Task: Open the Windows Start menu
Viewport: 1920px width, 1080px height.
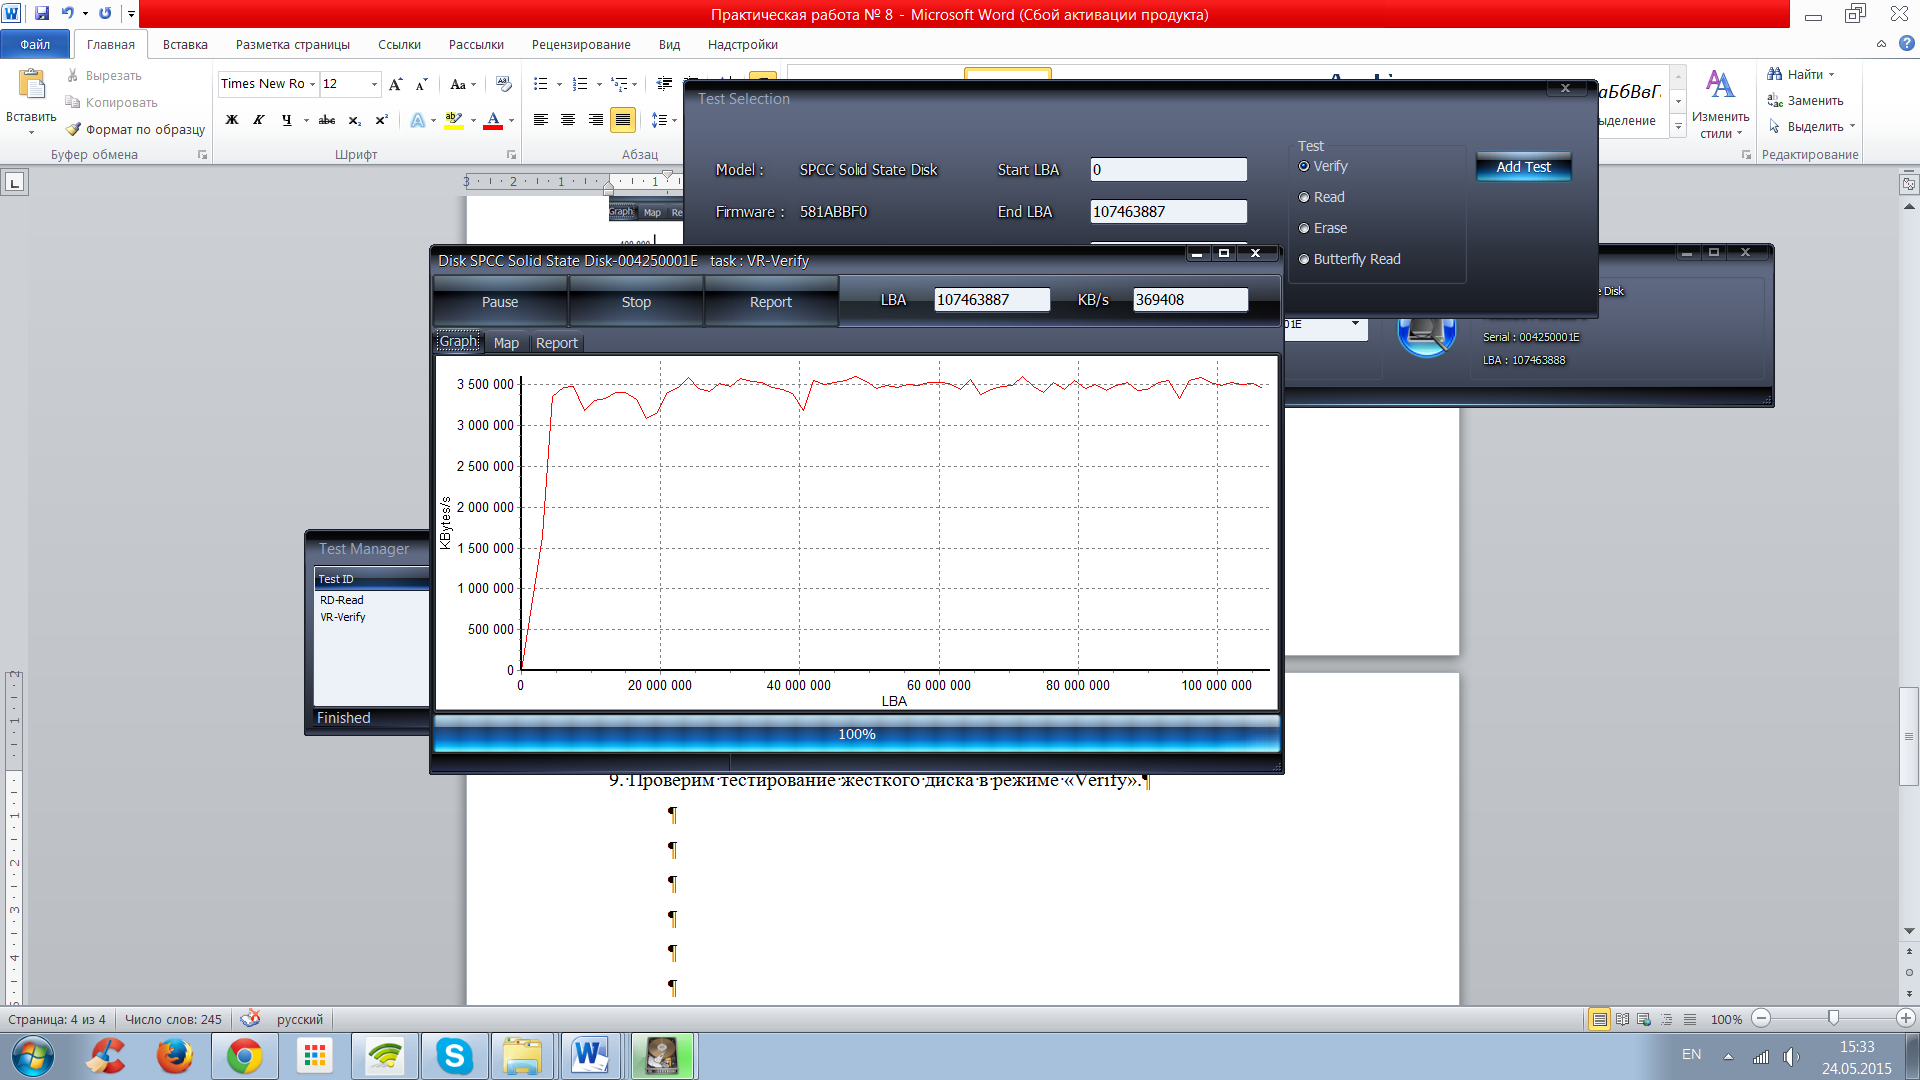Action: (x=32, y=1056)
